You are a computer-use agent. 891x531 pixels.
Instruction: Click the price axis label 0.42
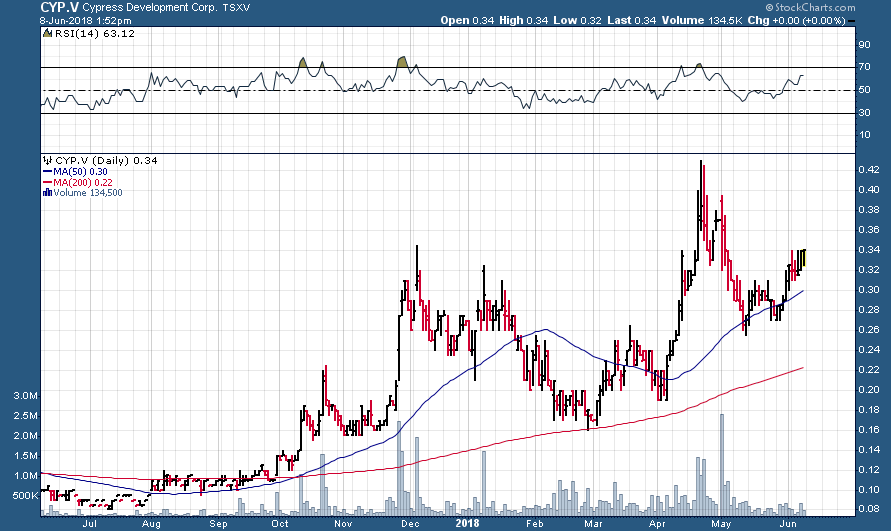[869, 169]
